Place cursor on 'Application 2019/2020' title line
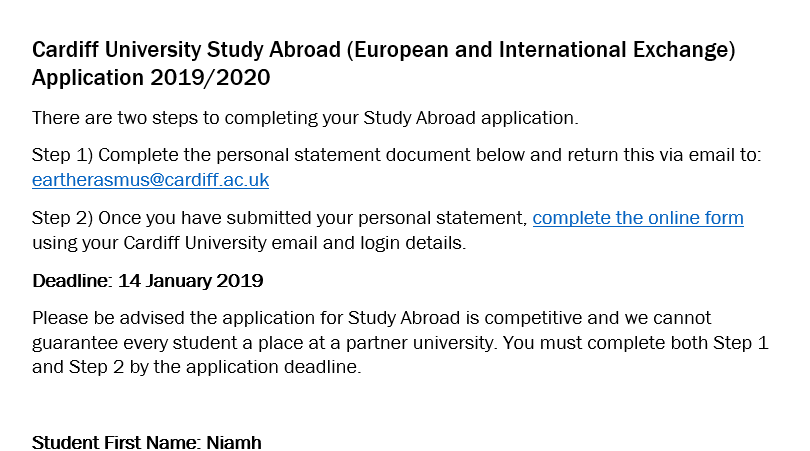 (151, 78)
